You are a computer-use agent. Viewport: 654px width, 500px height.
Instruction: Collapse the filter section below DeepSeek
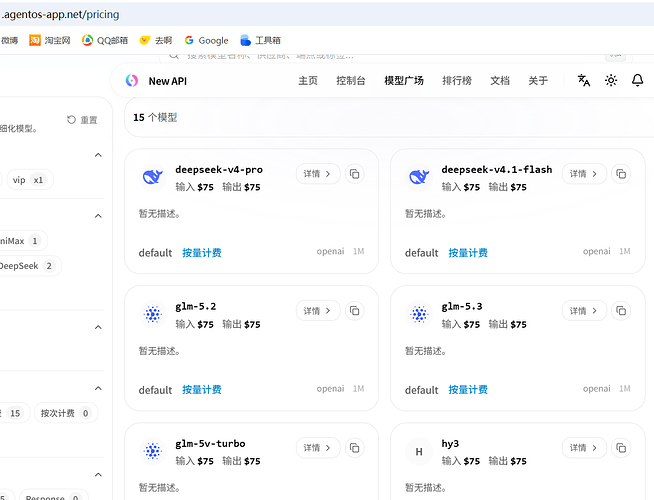tap(98, 327)
